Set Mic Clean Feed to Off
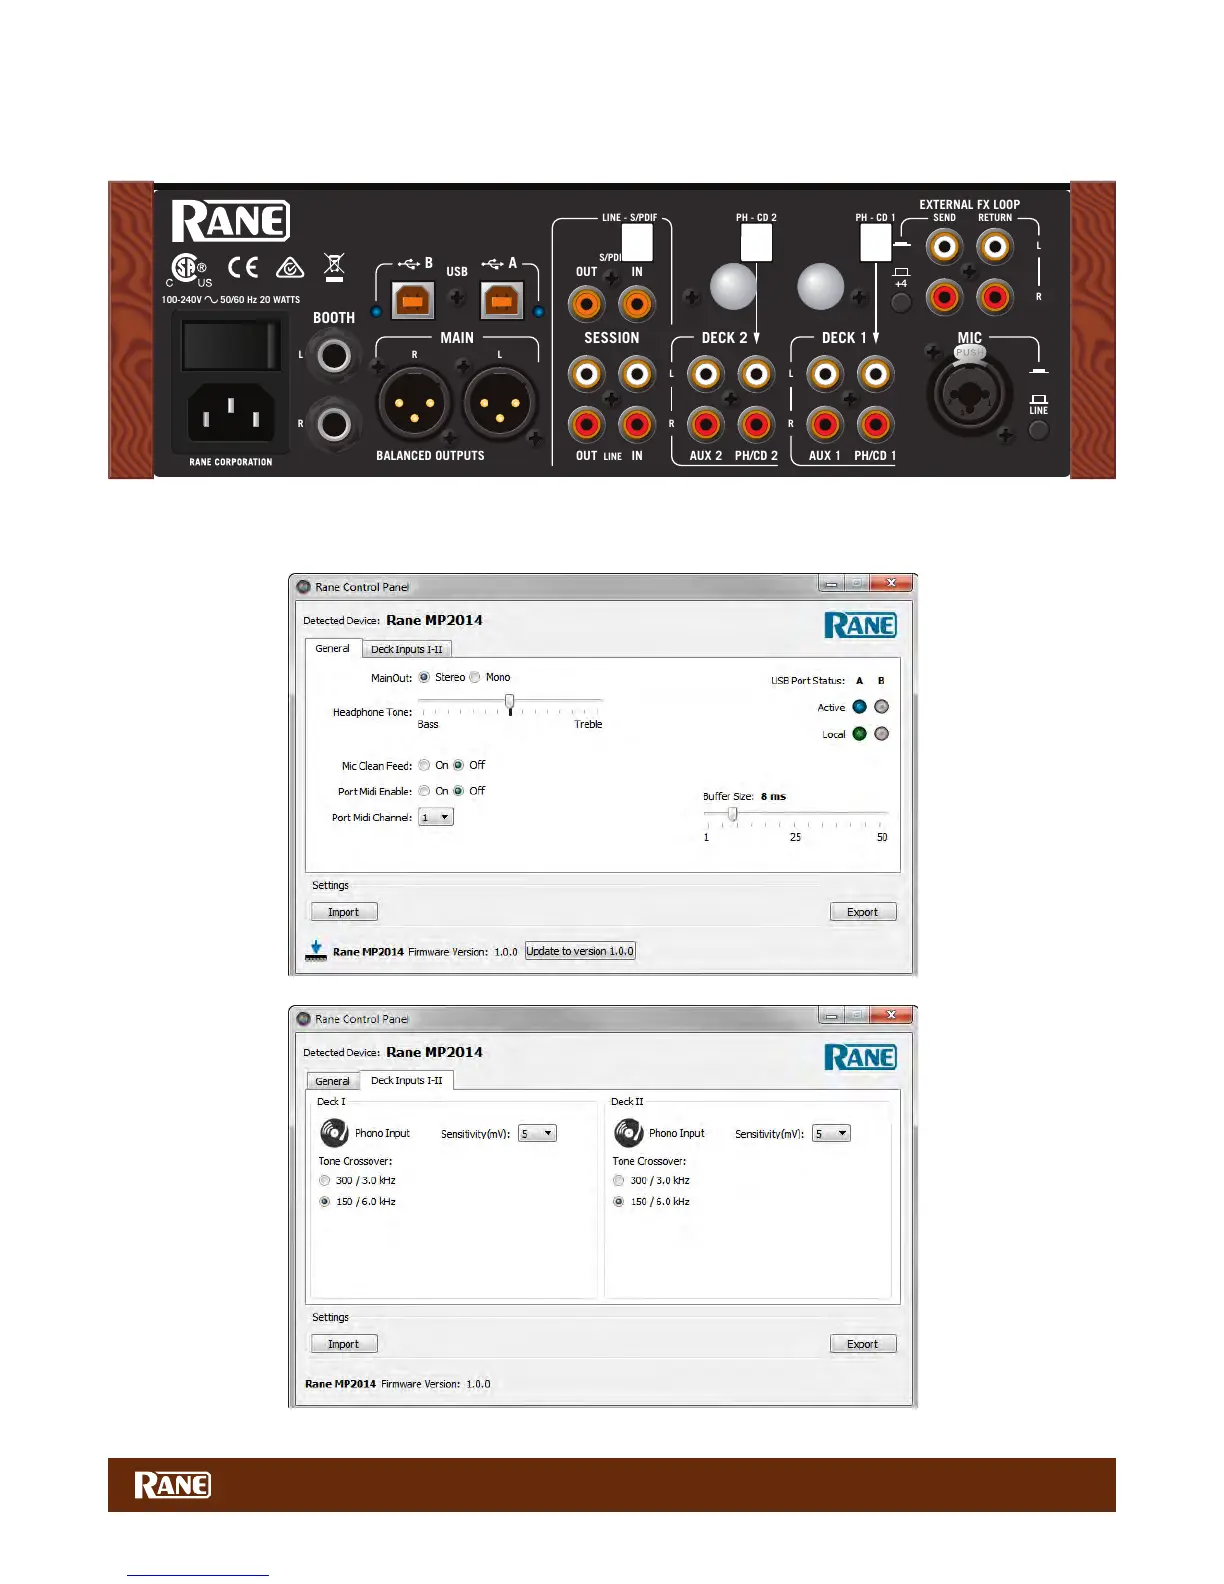The image size is (1224, 1584). (458, 765)
